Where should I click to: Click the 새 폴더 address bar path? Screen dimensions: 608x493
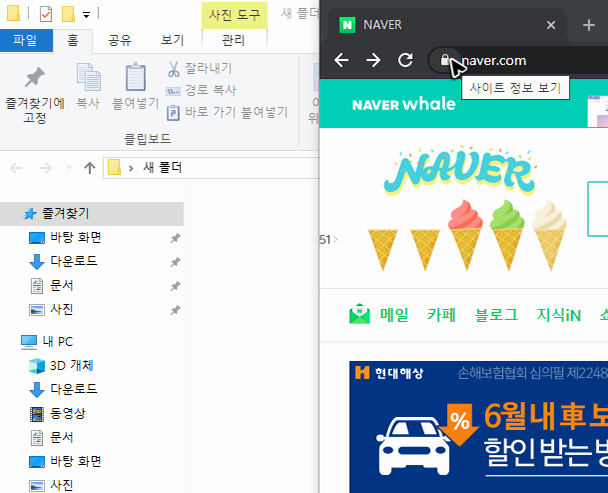coord(162,168)
